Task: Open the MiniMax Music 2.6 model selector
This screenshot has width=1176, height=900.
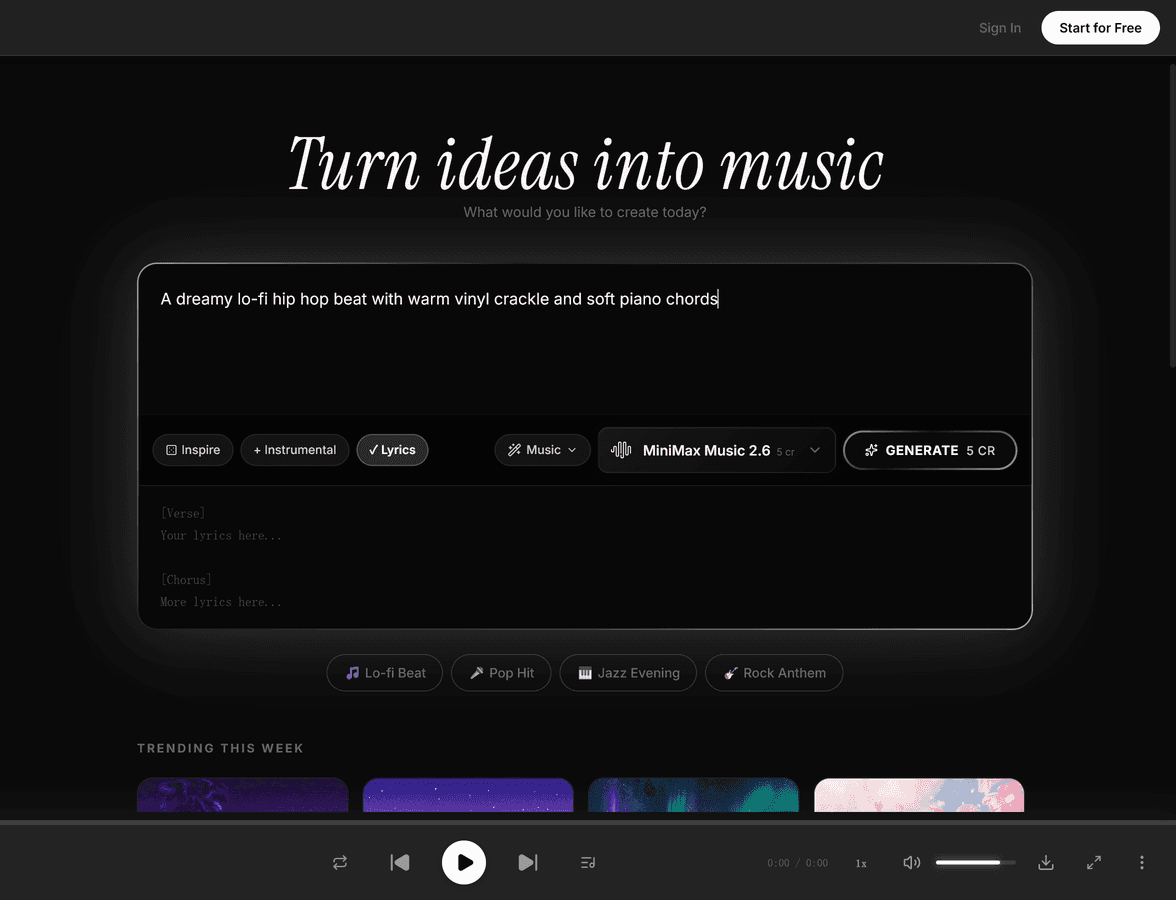Action: pos(716,450)
